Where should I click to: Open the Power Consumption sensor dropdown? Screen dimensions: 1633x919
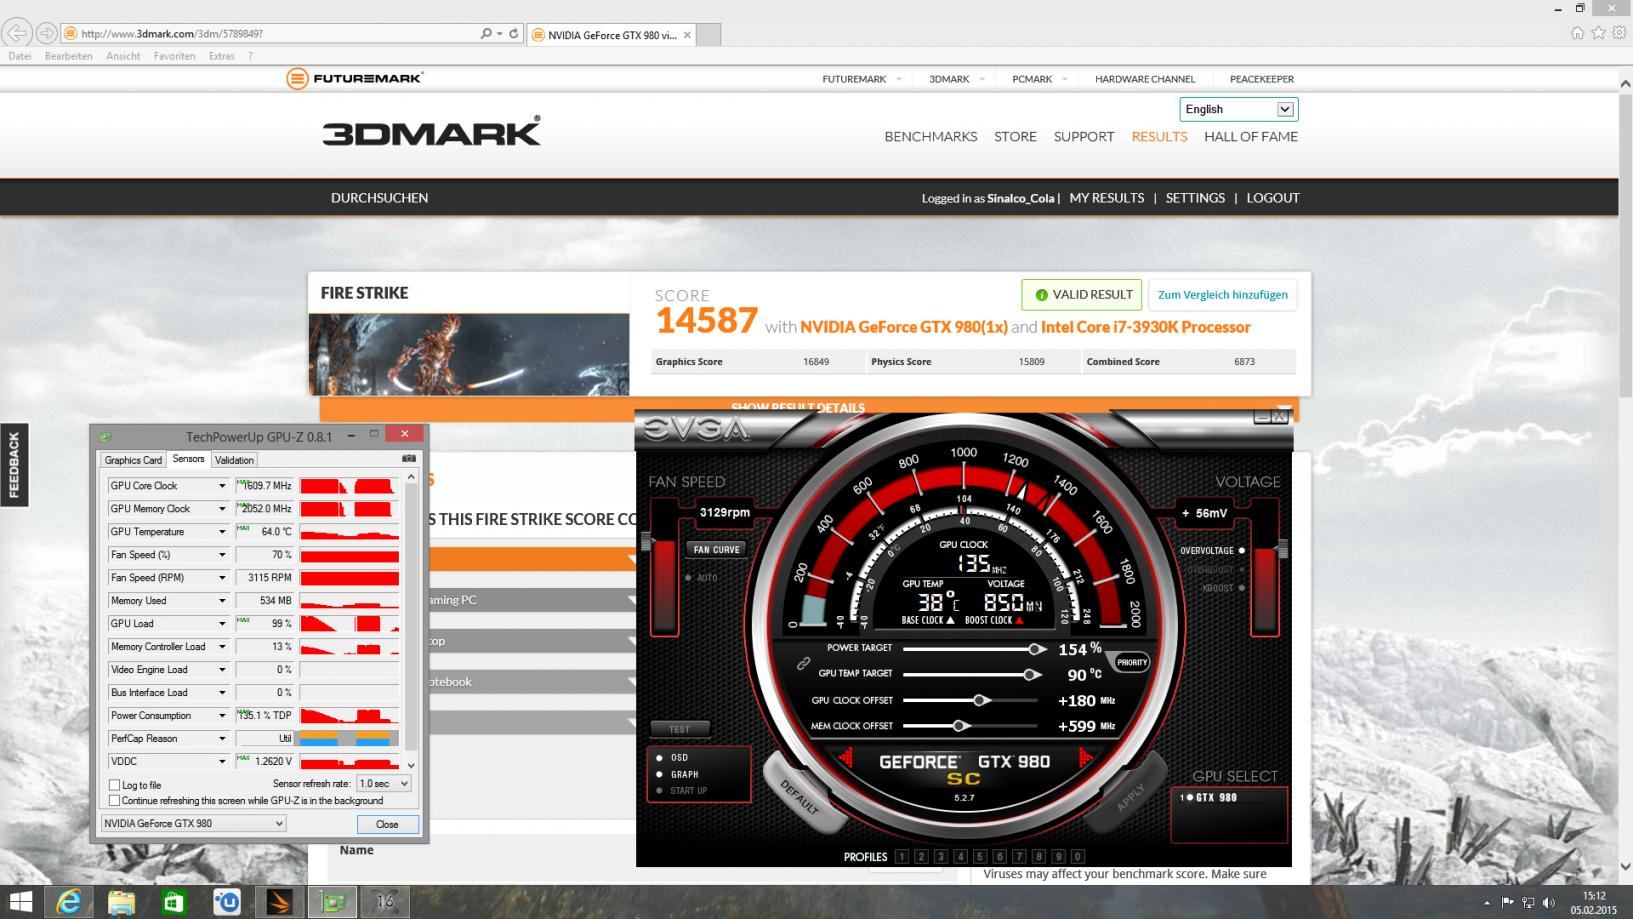coord(222,716)
